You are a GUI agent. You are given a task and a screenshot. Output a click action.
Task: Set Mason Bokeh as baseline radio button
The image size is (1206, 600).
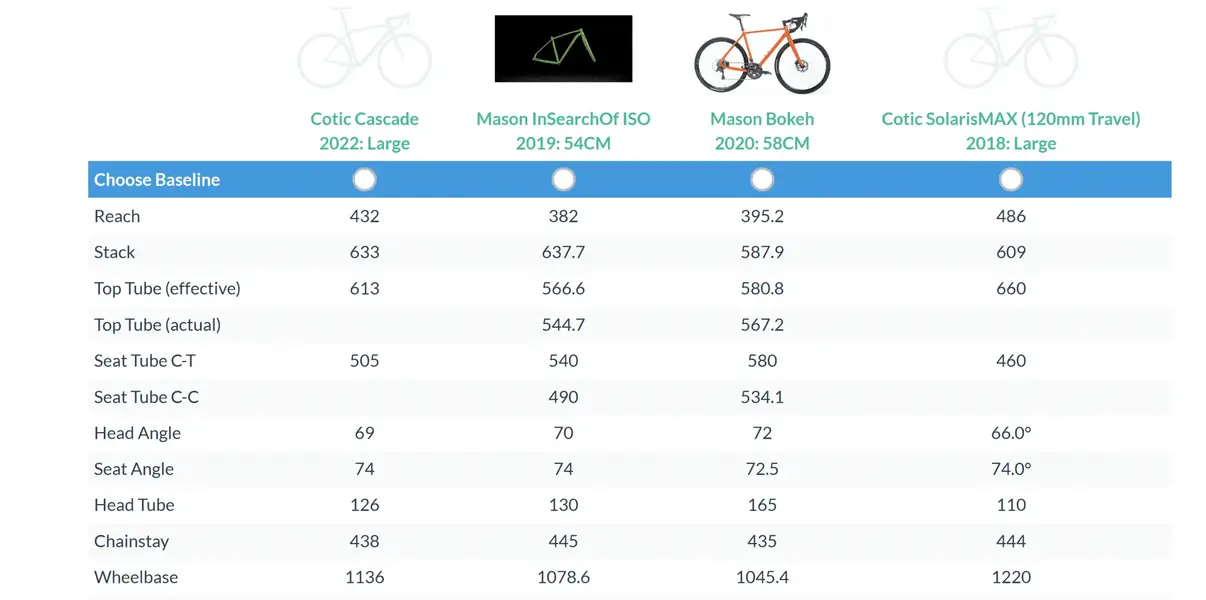pyautogui.click(x=762, y=179)
